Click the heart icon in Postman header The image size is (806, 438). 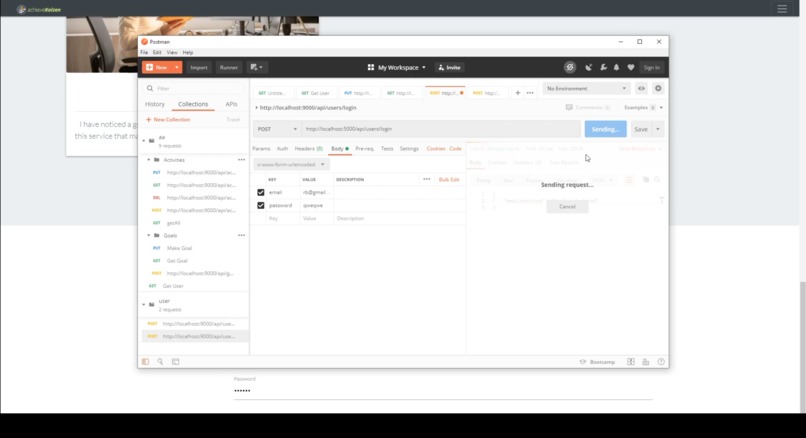click(631, 67)
